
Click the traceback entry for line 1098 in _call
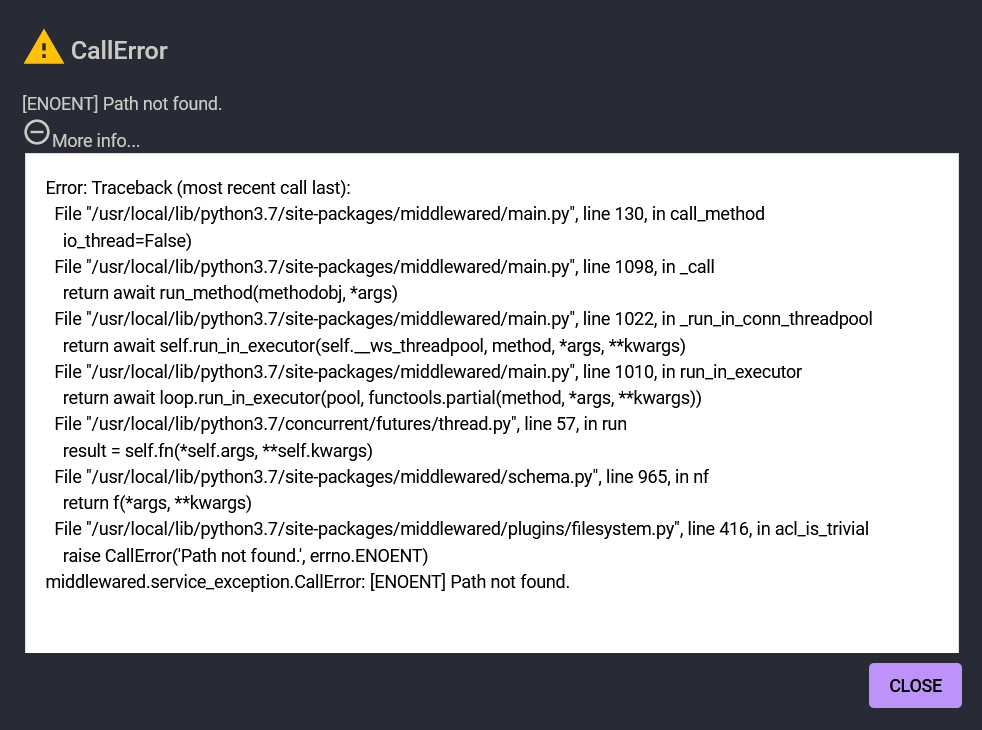pos(385,267)
